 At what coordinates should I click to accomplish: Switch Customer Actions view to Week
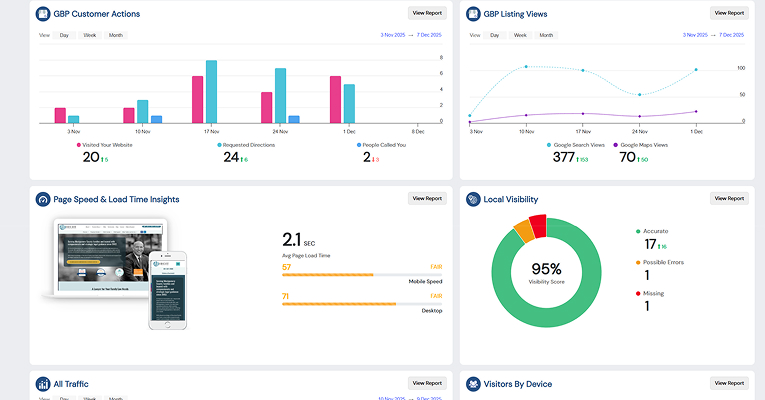(x=90, y=35)
